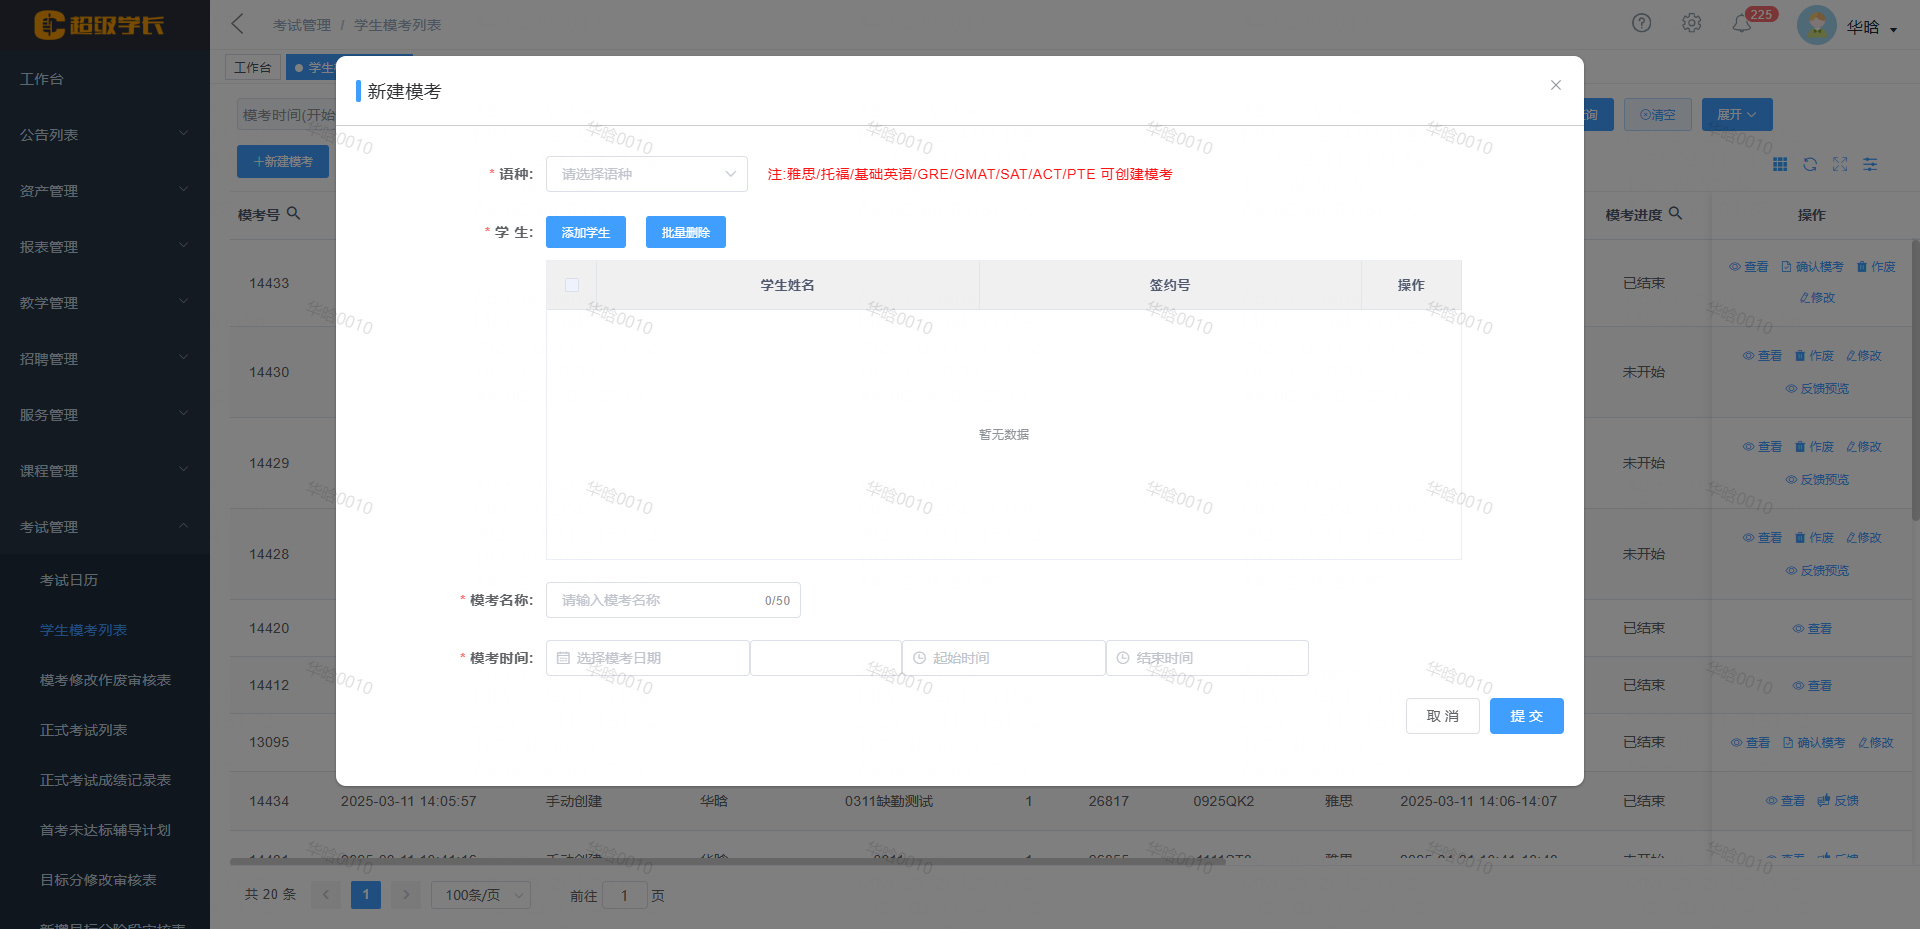The width and height of the screenshot is (1920, 929).
Task: Open the 语种 language dropdown
Action: coord(646,174)
